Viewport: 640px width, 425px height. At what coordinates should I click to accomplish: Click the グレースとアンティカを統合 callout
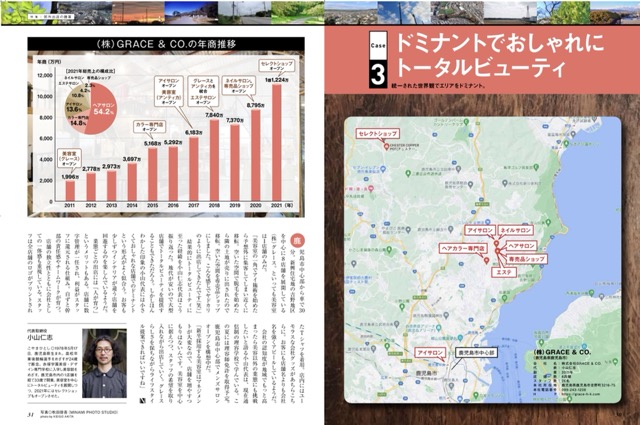203,92
